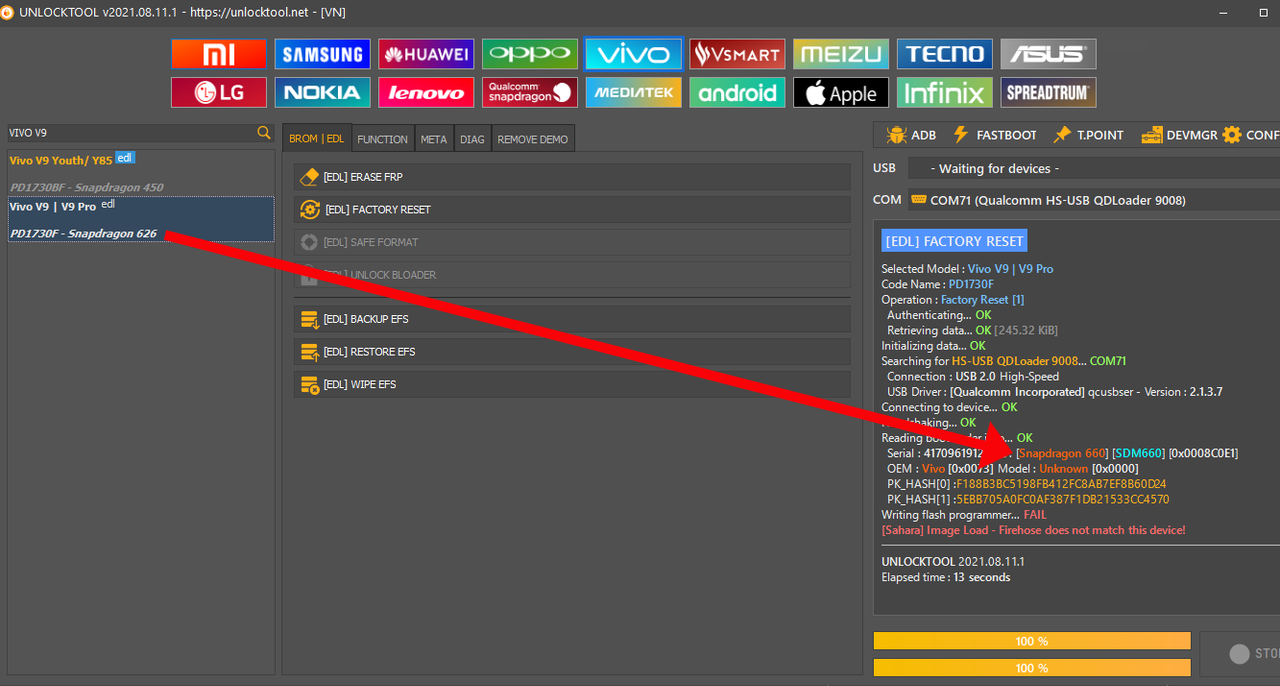Click 'UNLOCKTOOL 2021.08.11.1' log footer text
Viewport: 1280px width, 686px height.
point(953,562)
